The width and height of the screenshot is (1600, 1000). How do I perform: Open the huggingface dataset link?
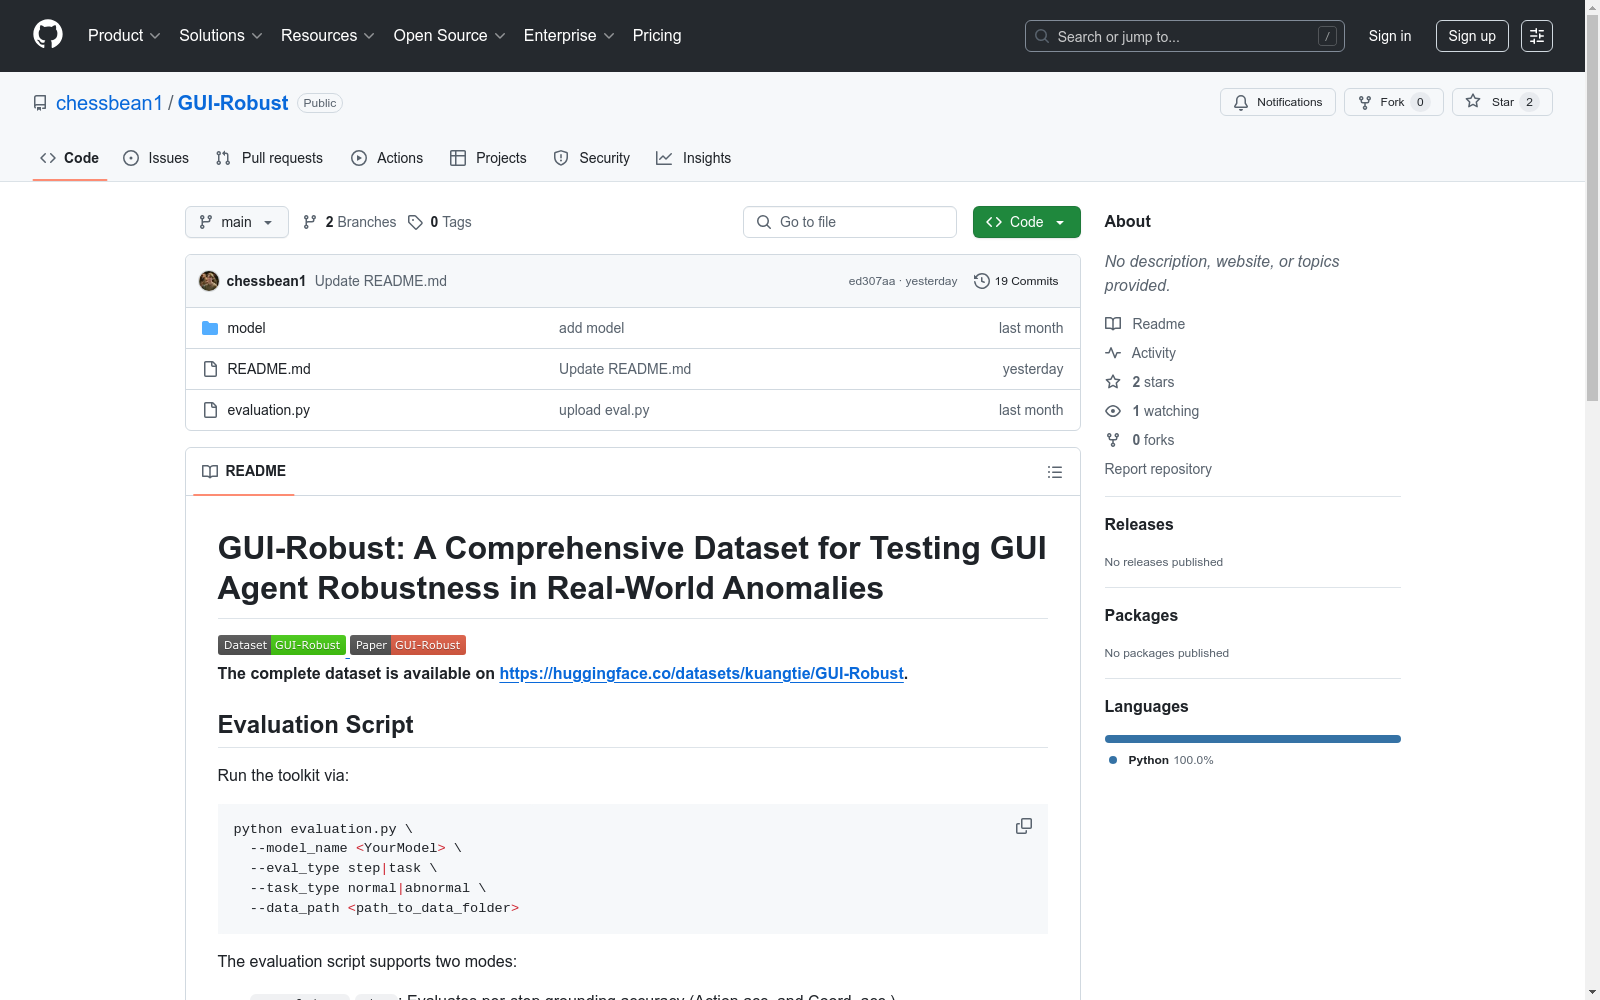pyautogui.click(x=701, y=674)
